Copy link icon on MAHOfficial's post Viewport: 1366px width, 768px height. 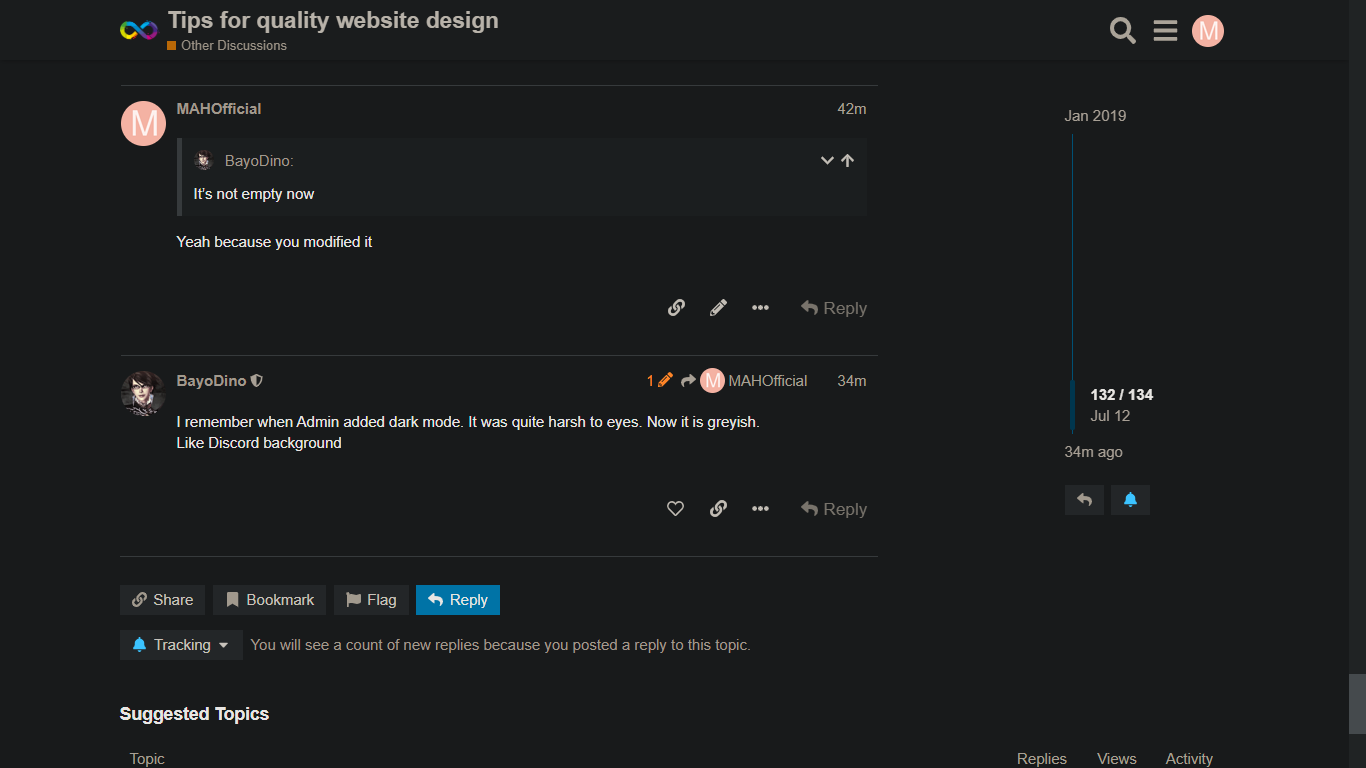pyautogui.click(x=676, y=308)
